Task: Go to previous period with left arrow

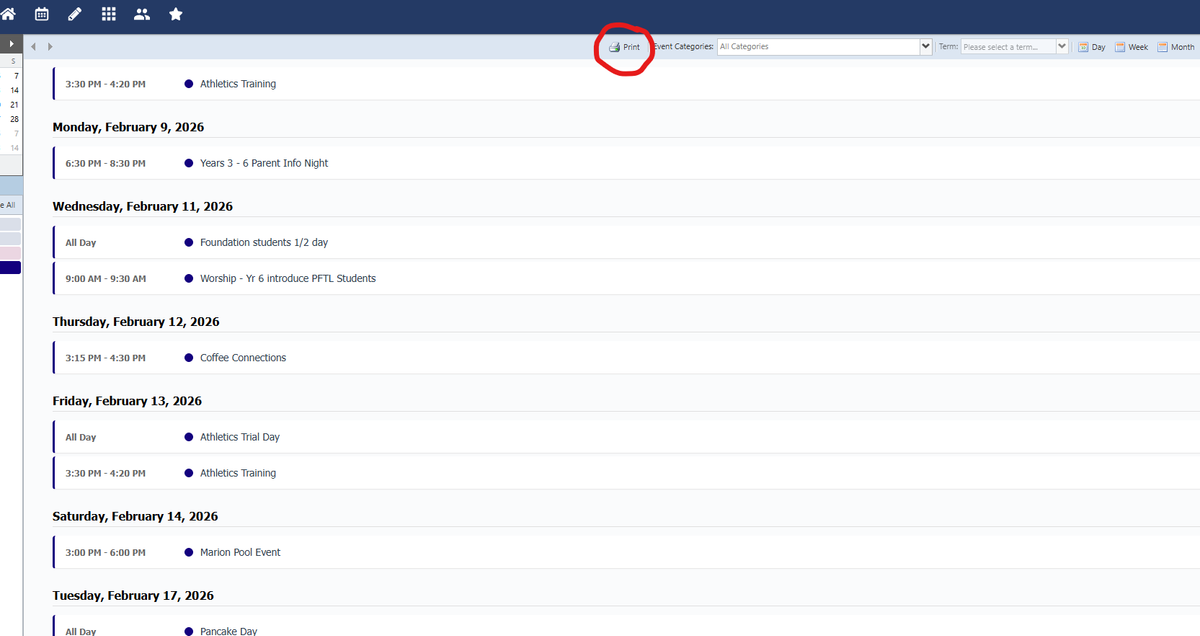Action: click(34, 46)
